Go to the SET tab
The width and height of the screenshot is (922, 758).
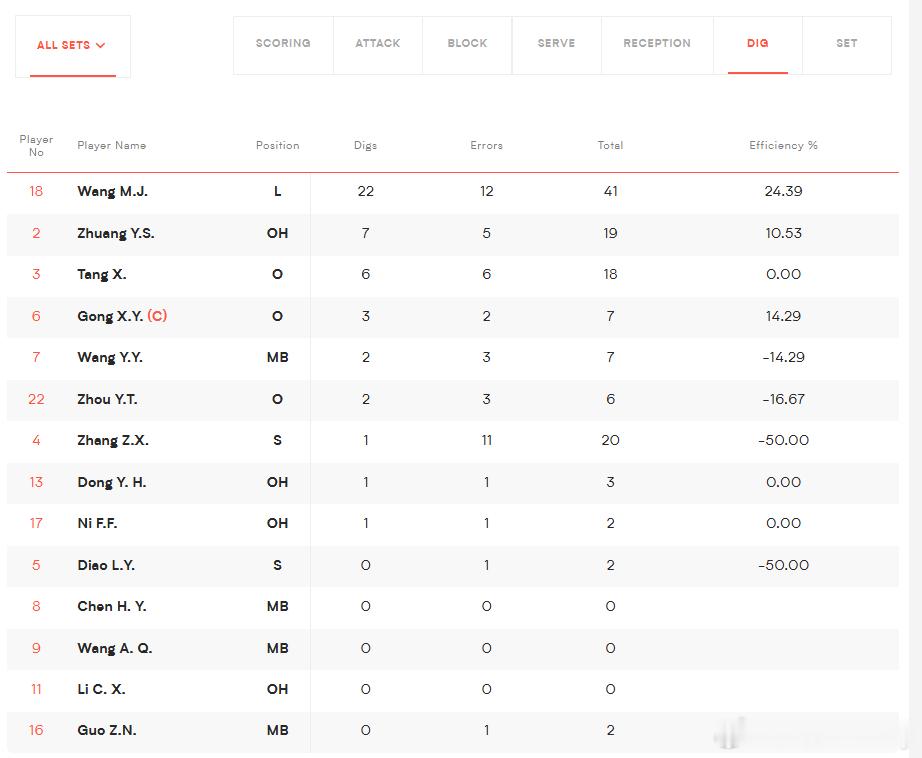[x=847, y=44]
